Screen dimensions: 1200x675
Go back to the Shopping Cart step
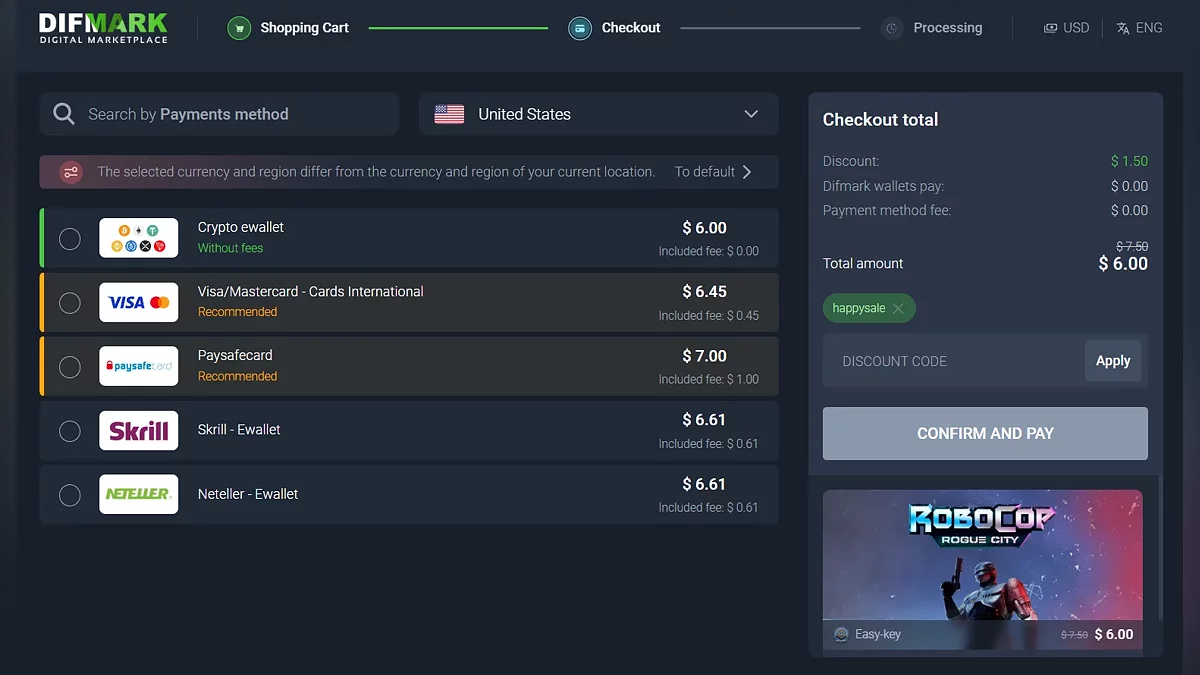pos(304,28)
